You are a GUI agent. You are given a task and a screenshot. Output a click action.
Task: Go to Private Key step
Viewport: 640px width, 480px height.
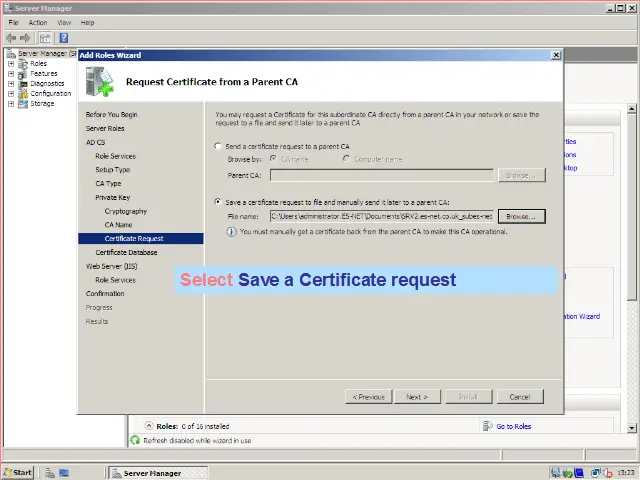pos(113,197)
